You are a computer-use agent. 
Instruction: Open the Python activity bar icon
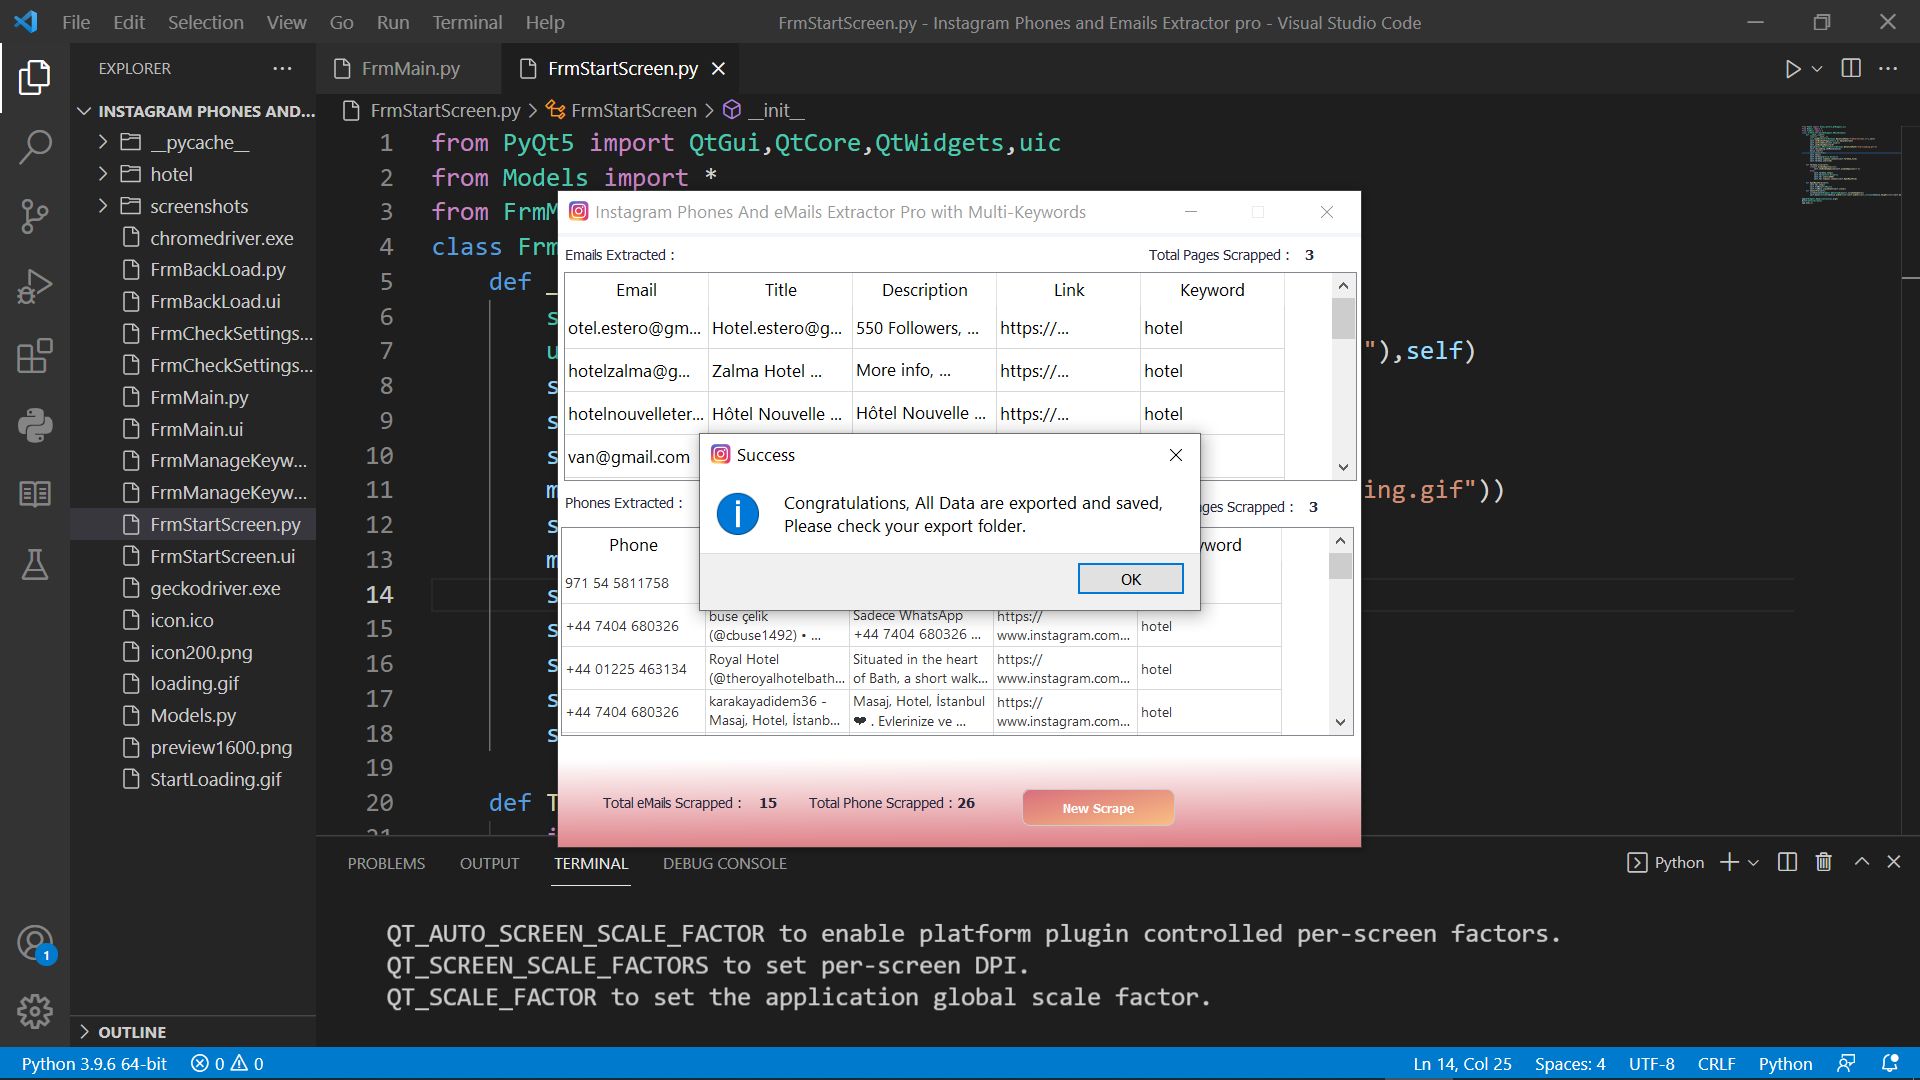35,426
